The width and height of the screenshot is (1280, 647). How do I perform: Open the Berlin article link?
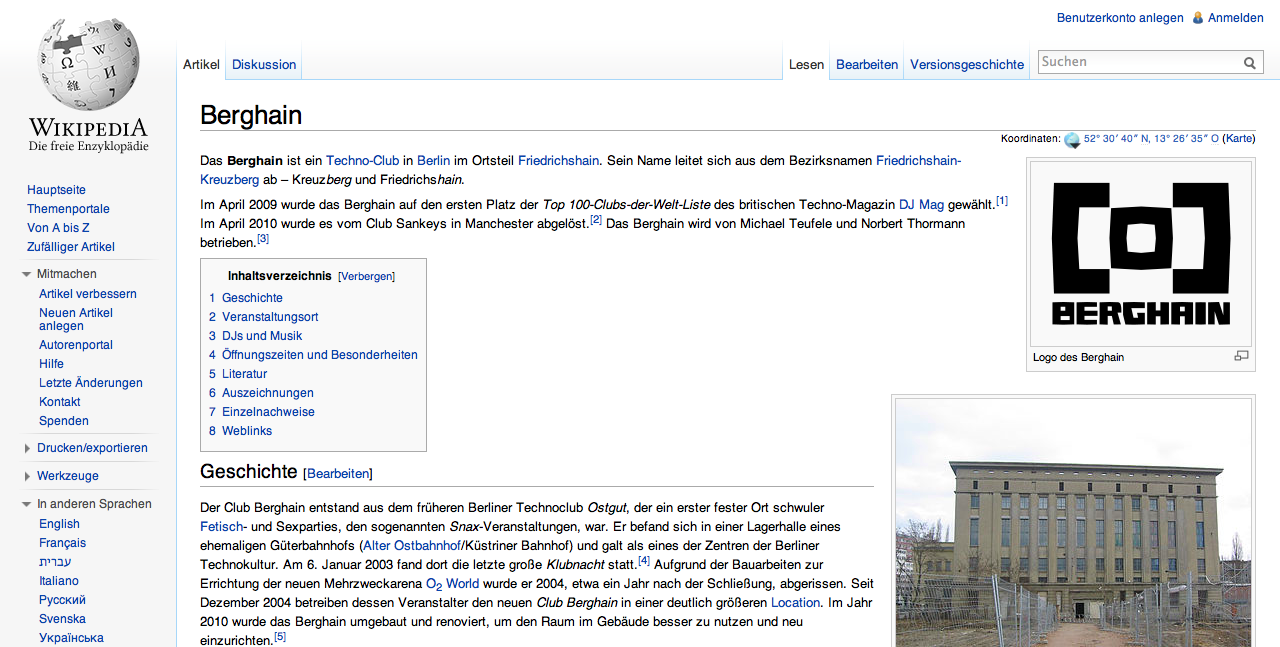pyautogui.click(x=434, y=161)
